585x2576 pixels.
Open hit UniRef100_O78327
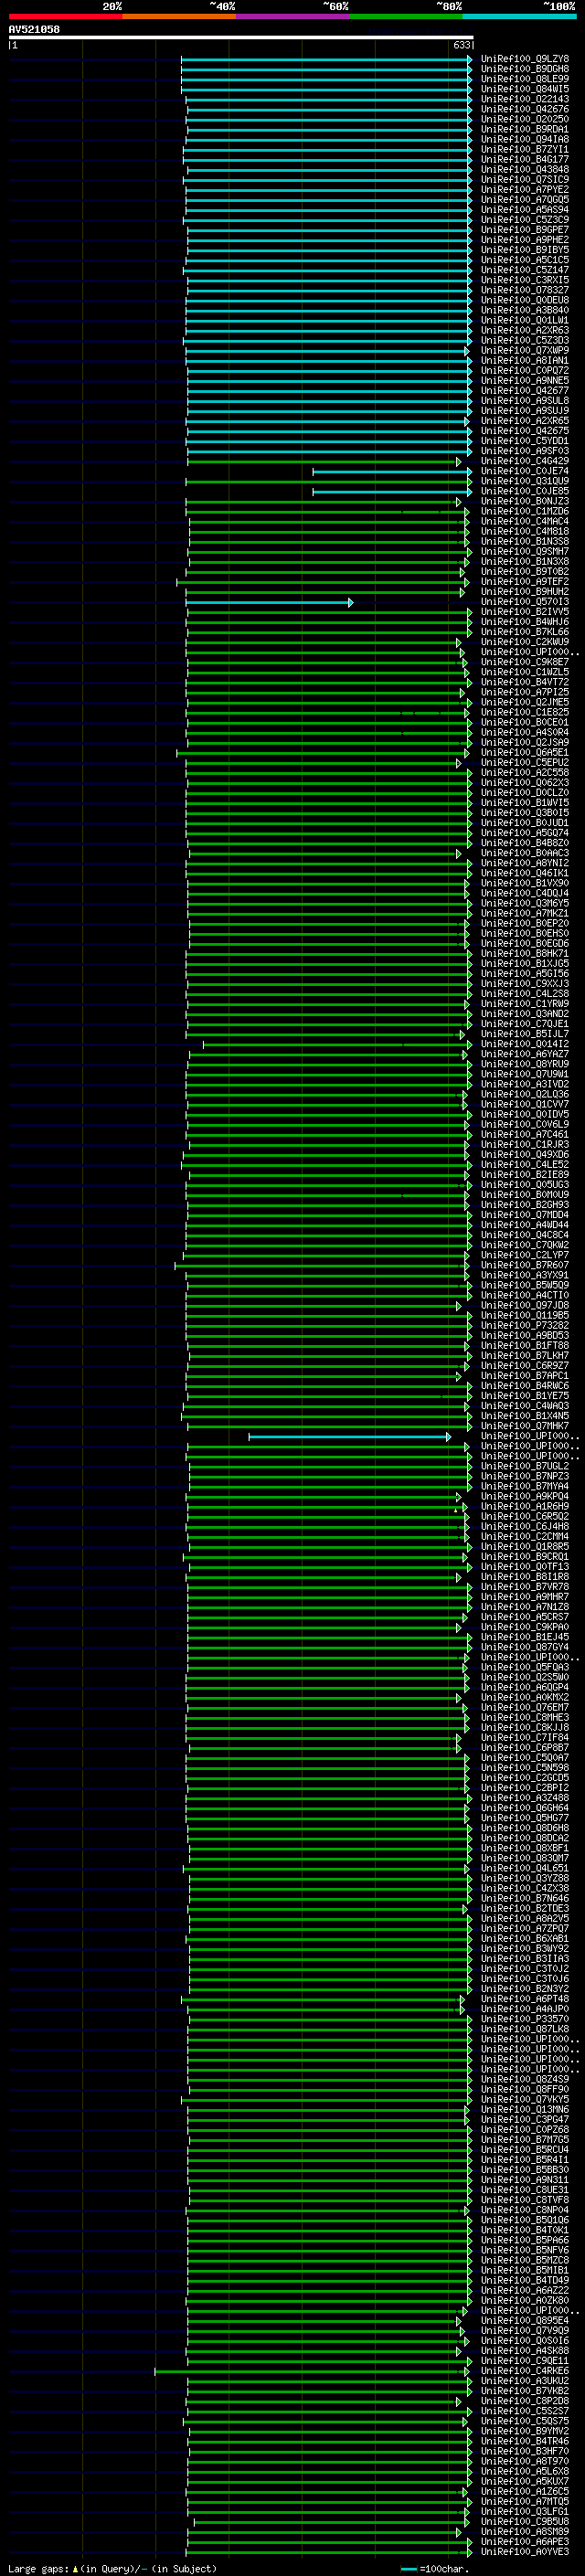click(x=525, y=290)
